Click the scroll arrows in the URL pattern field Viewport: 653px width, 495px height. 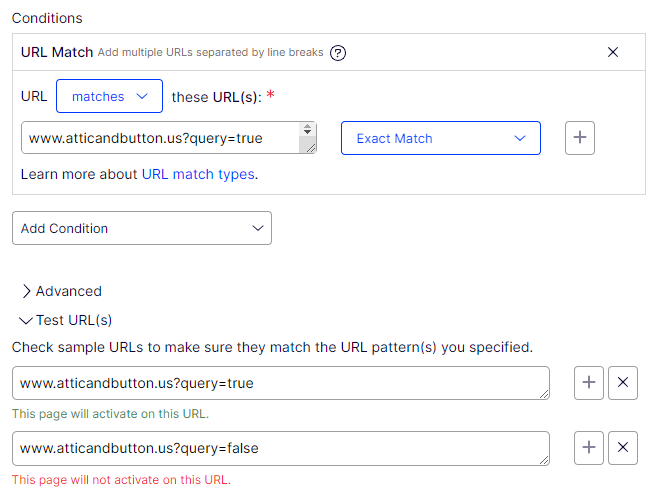click(307, 131)
